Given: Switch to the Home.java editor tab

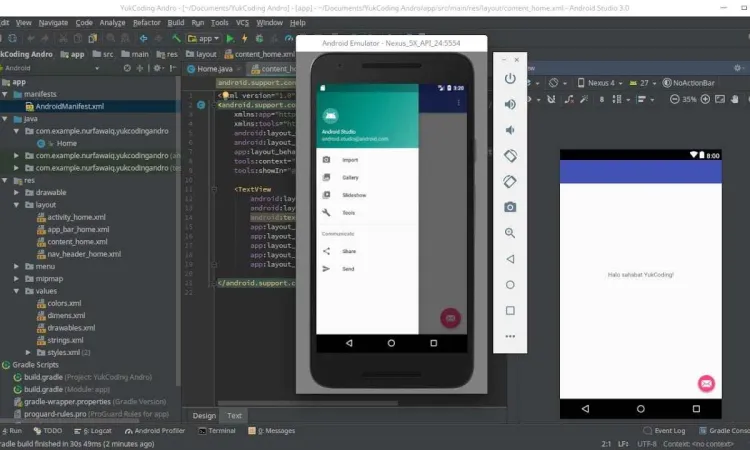Looking at the screenshot, I should 214,69.
